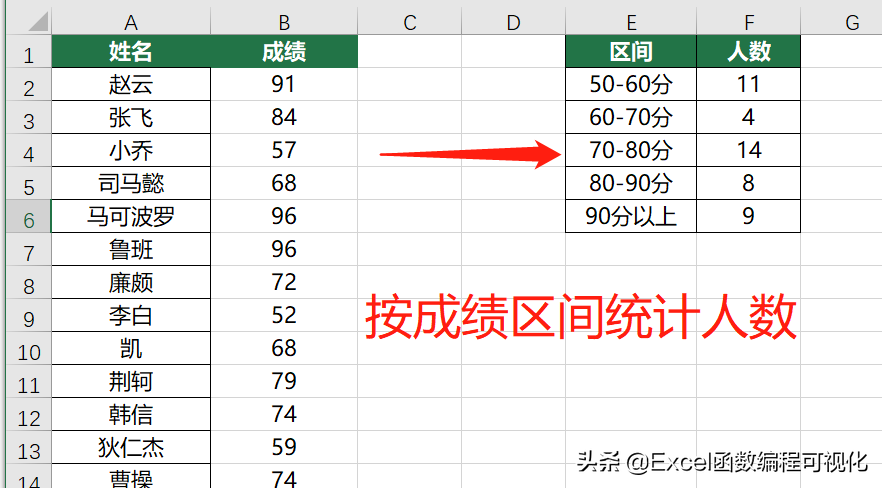Click the 90分以上 interval cell

pos(631,216)
